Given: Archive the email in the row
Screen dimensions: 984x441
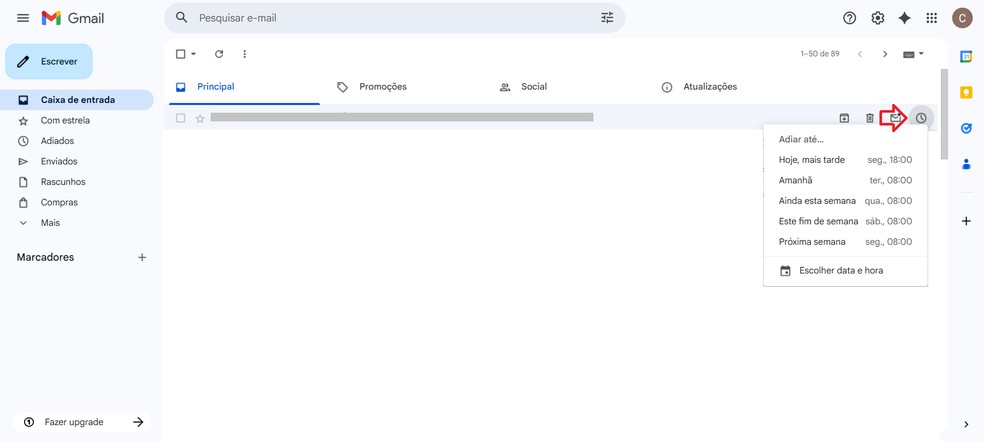Looking at the screenshot, I should 844,118.
